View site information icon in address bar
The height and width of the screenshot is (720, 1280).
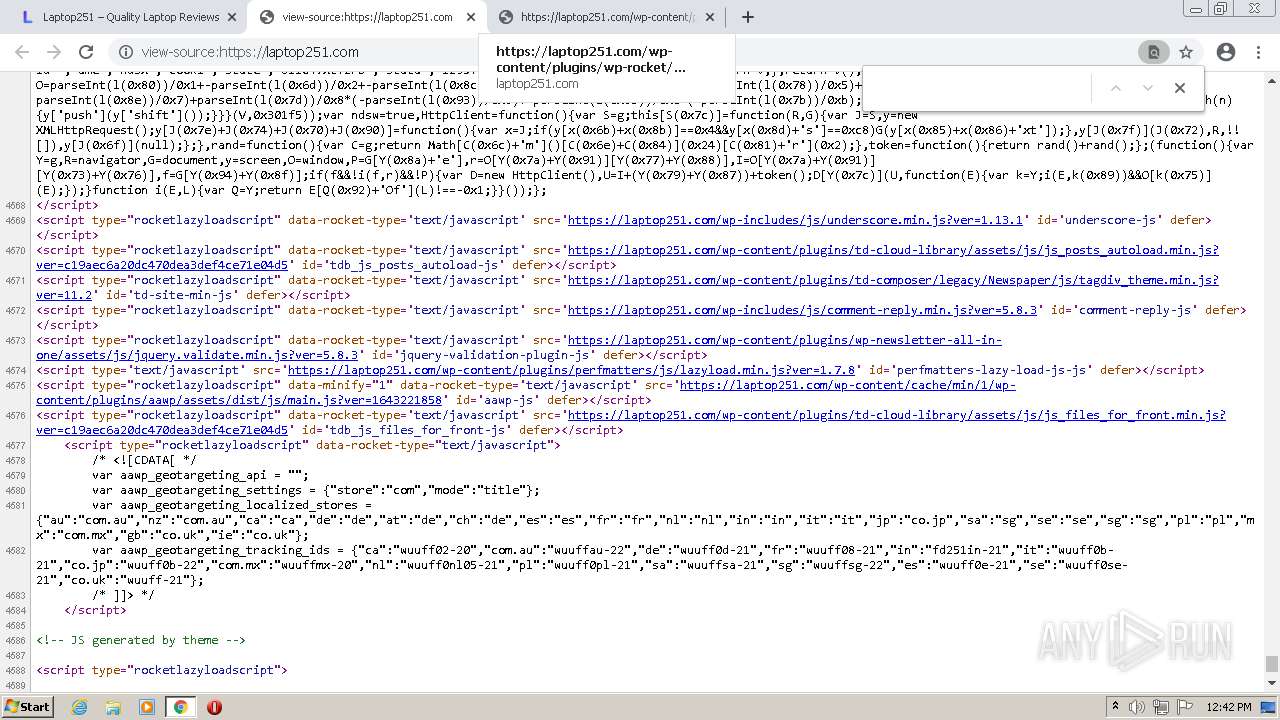click(x=126, y=52)
